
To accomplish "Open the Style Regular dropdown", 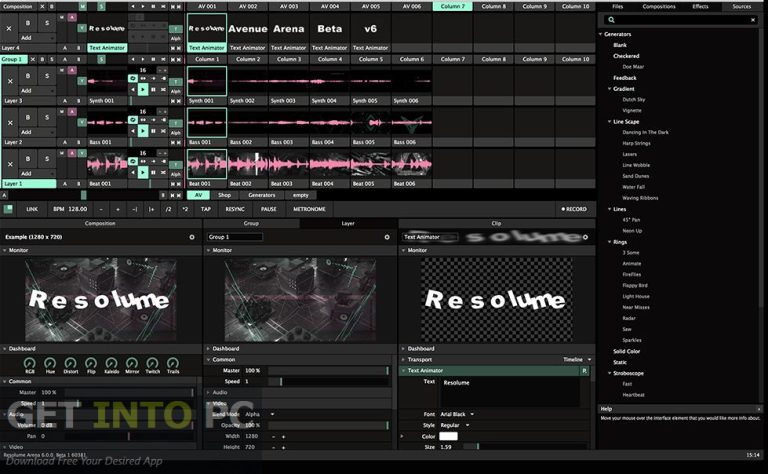I will click(455, 425).
